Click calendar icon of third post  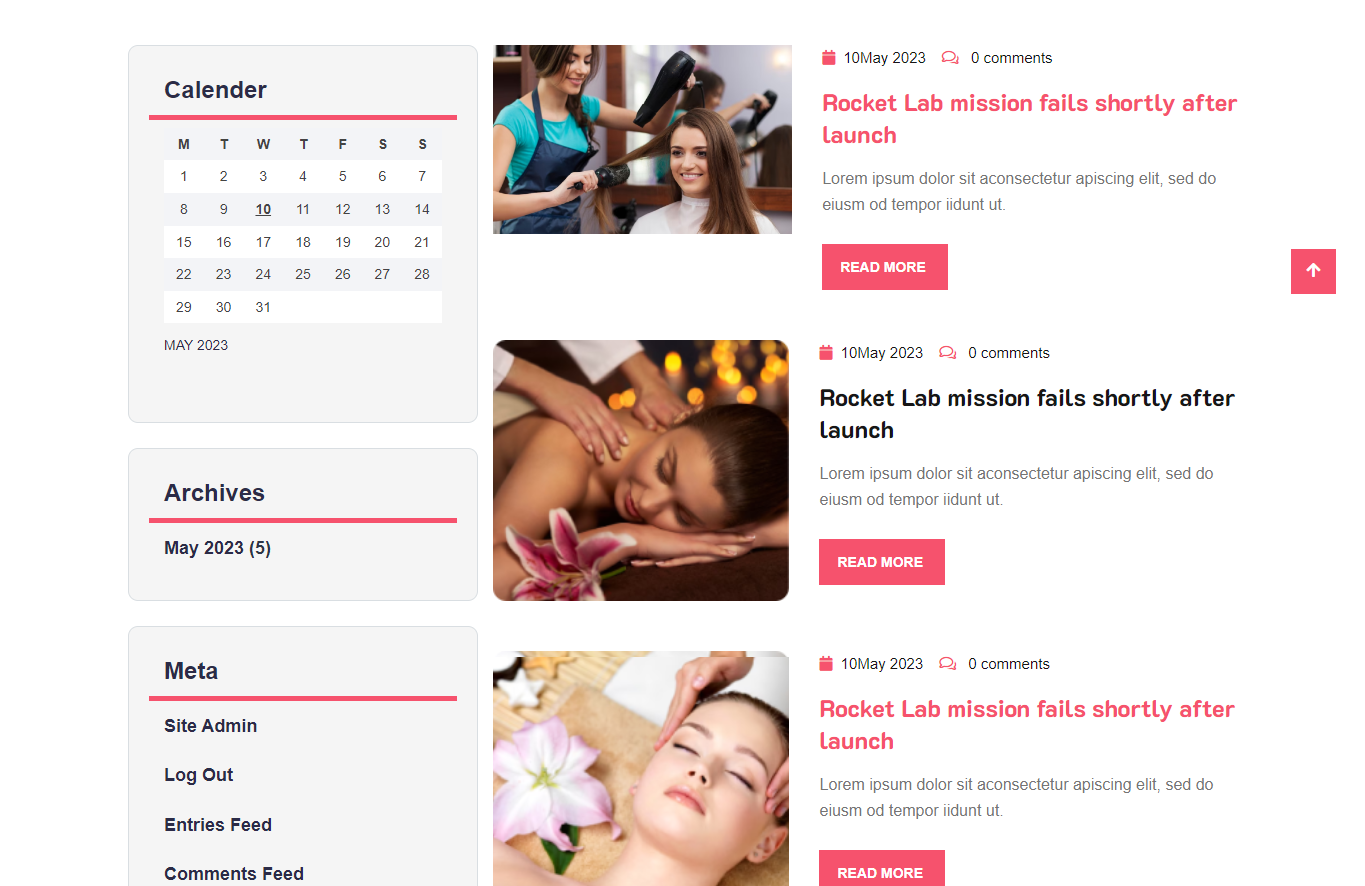pyautogui.click(x=826, y=664)
